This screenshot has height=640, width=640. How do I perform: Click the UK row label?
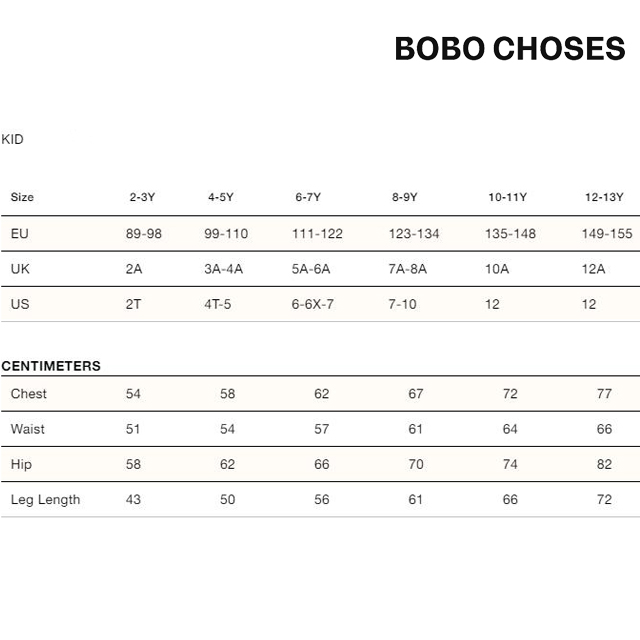(x=20, y=269)
